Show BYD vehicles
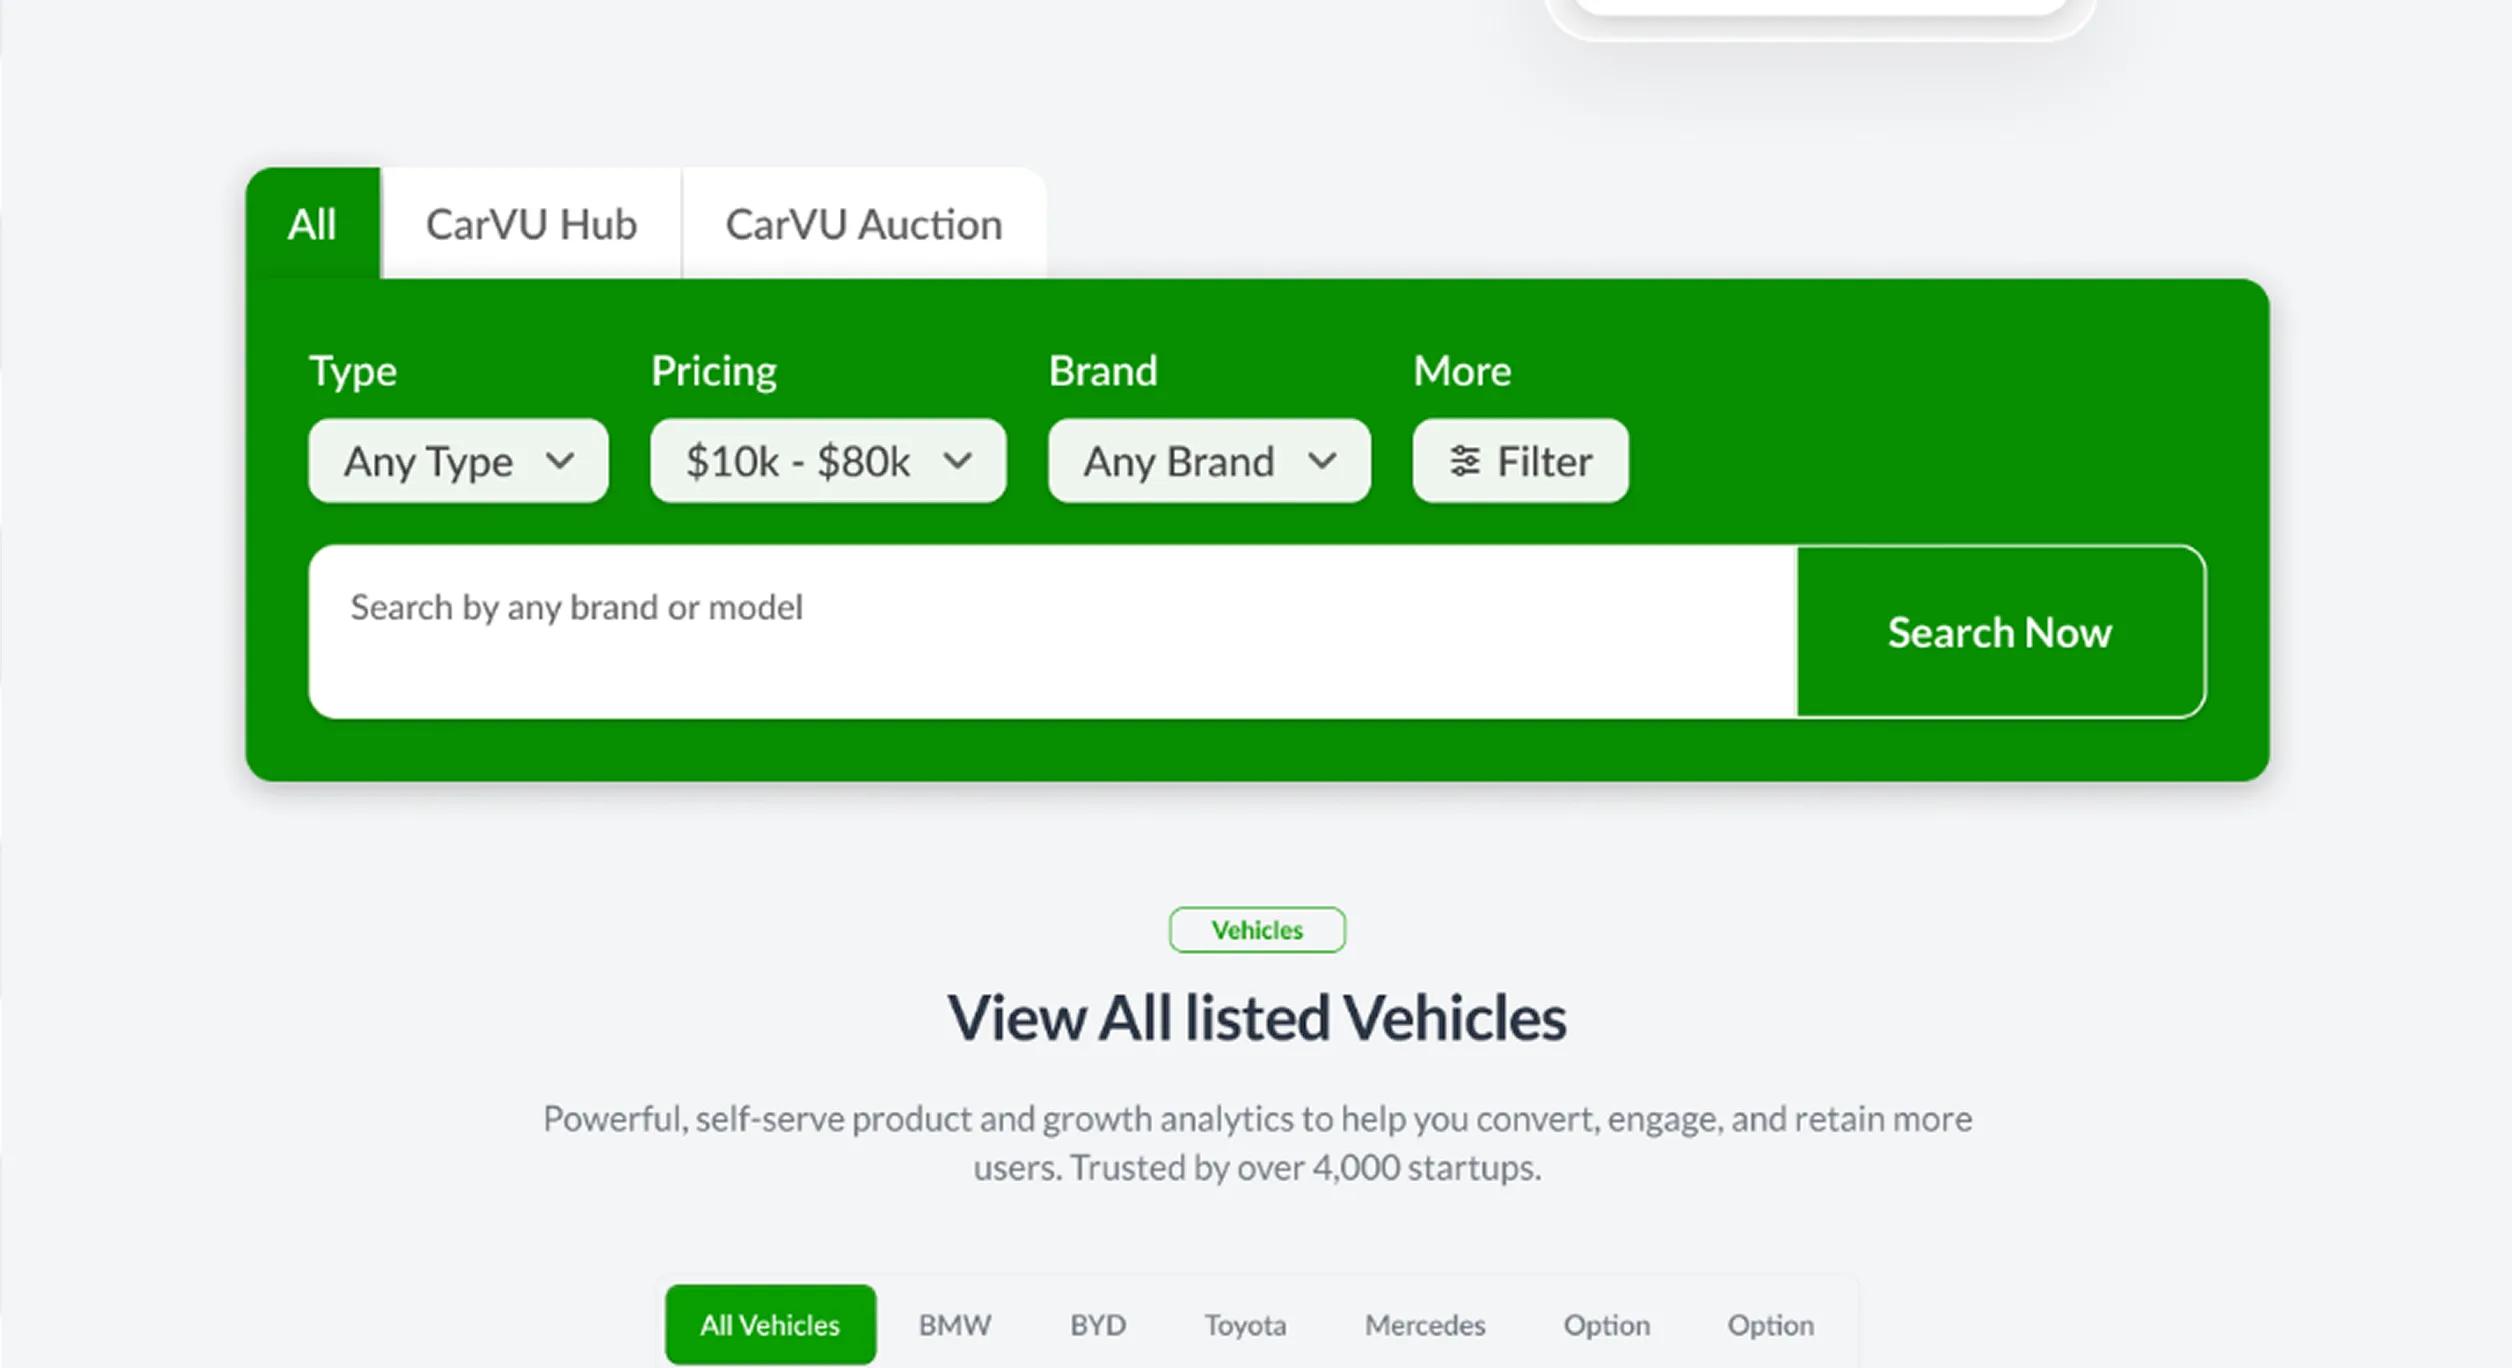2512x1368 pixels. pos(1098,1325)
